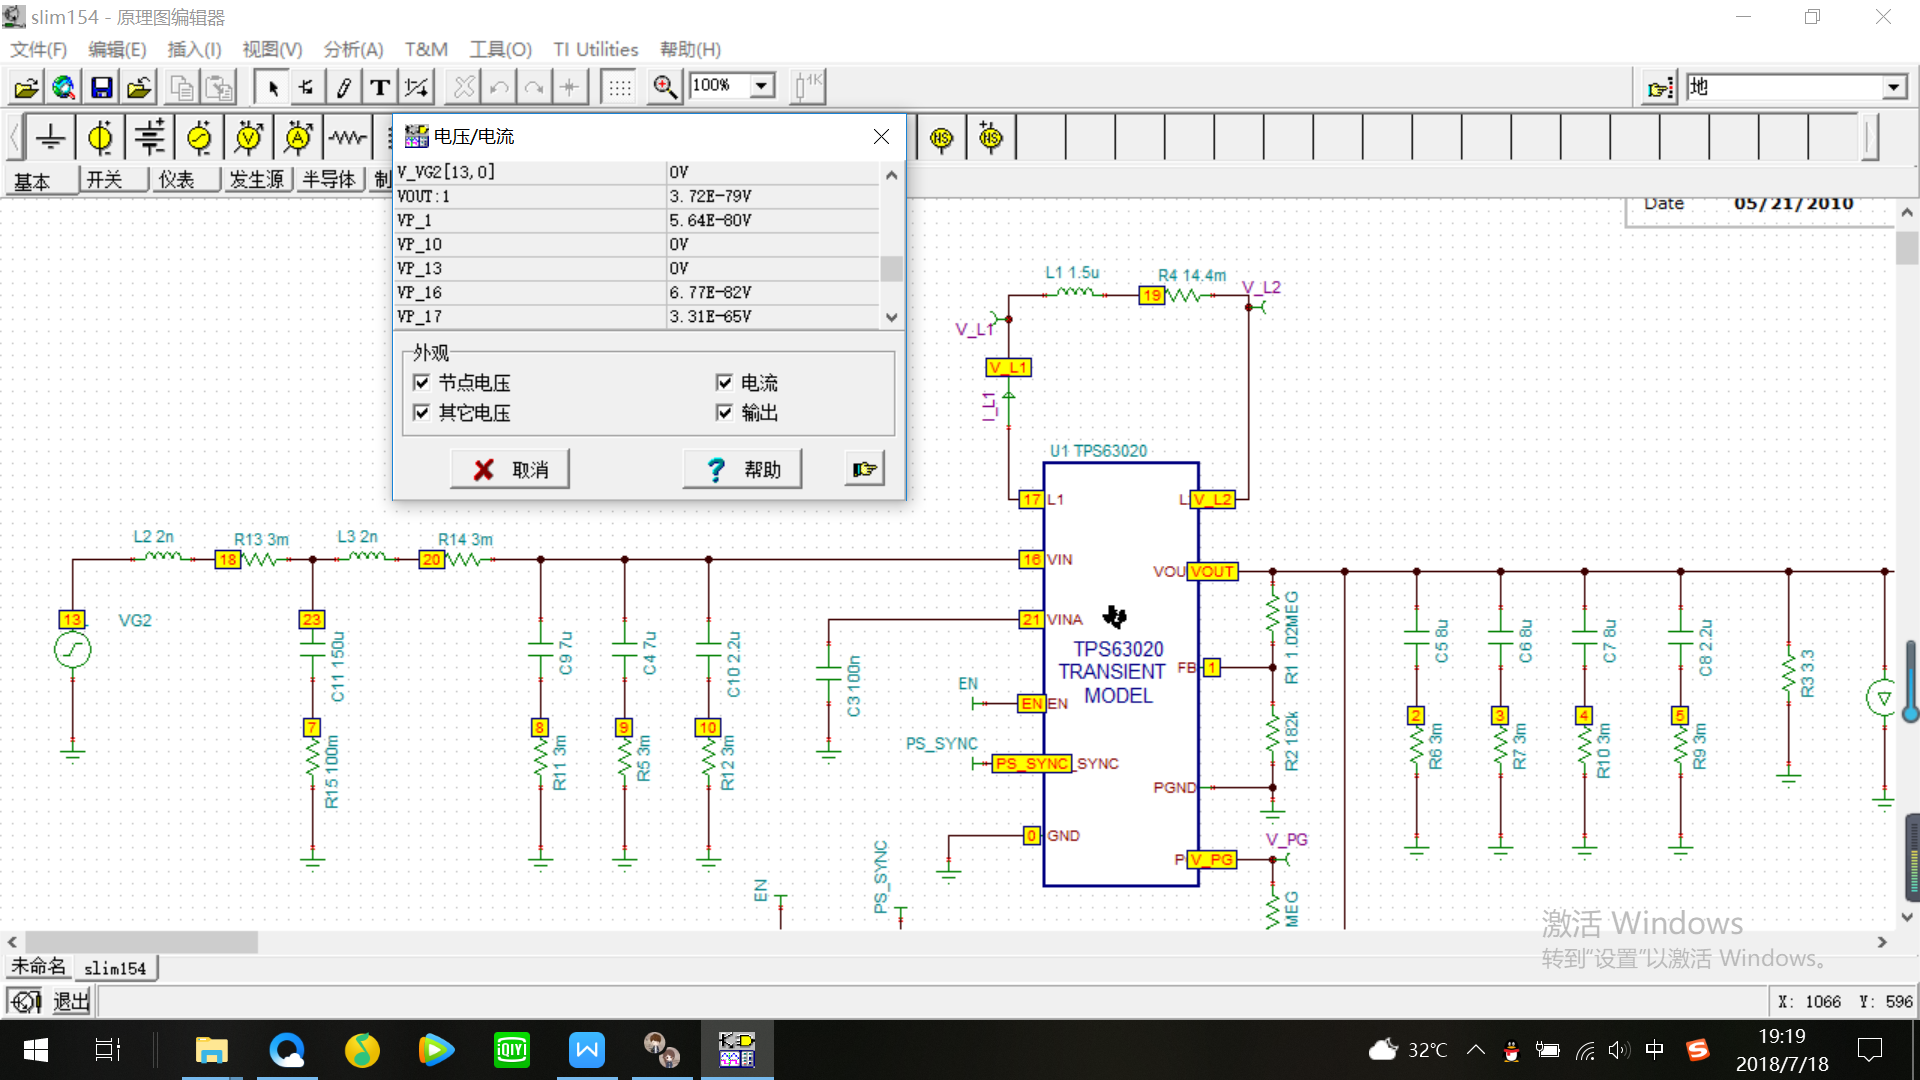The width and height of the screenshot is (1920, 1080).
Task: Toggle the 其它电压 checkbox
Action: (x=422, y=413)
